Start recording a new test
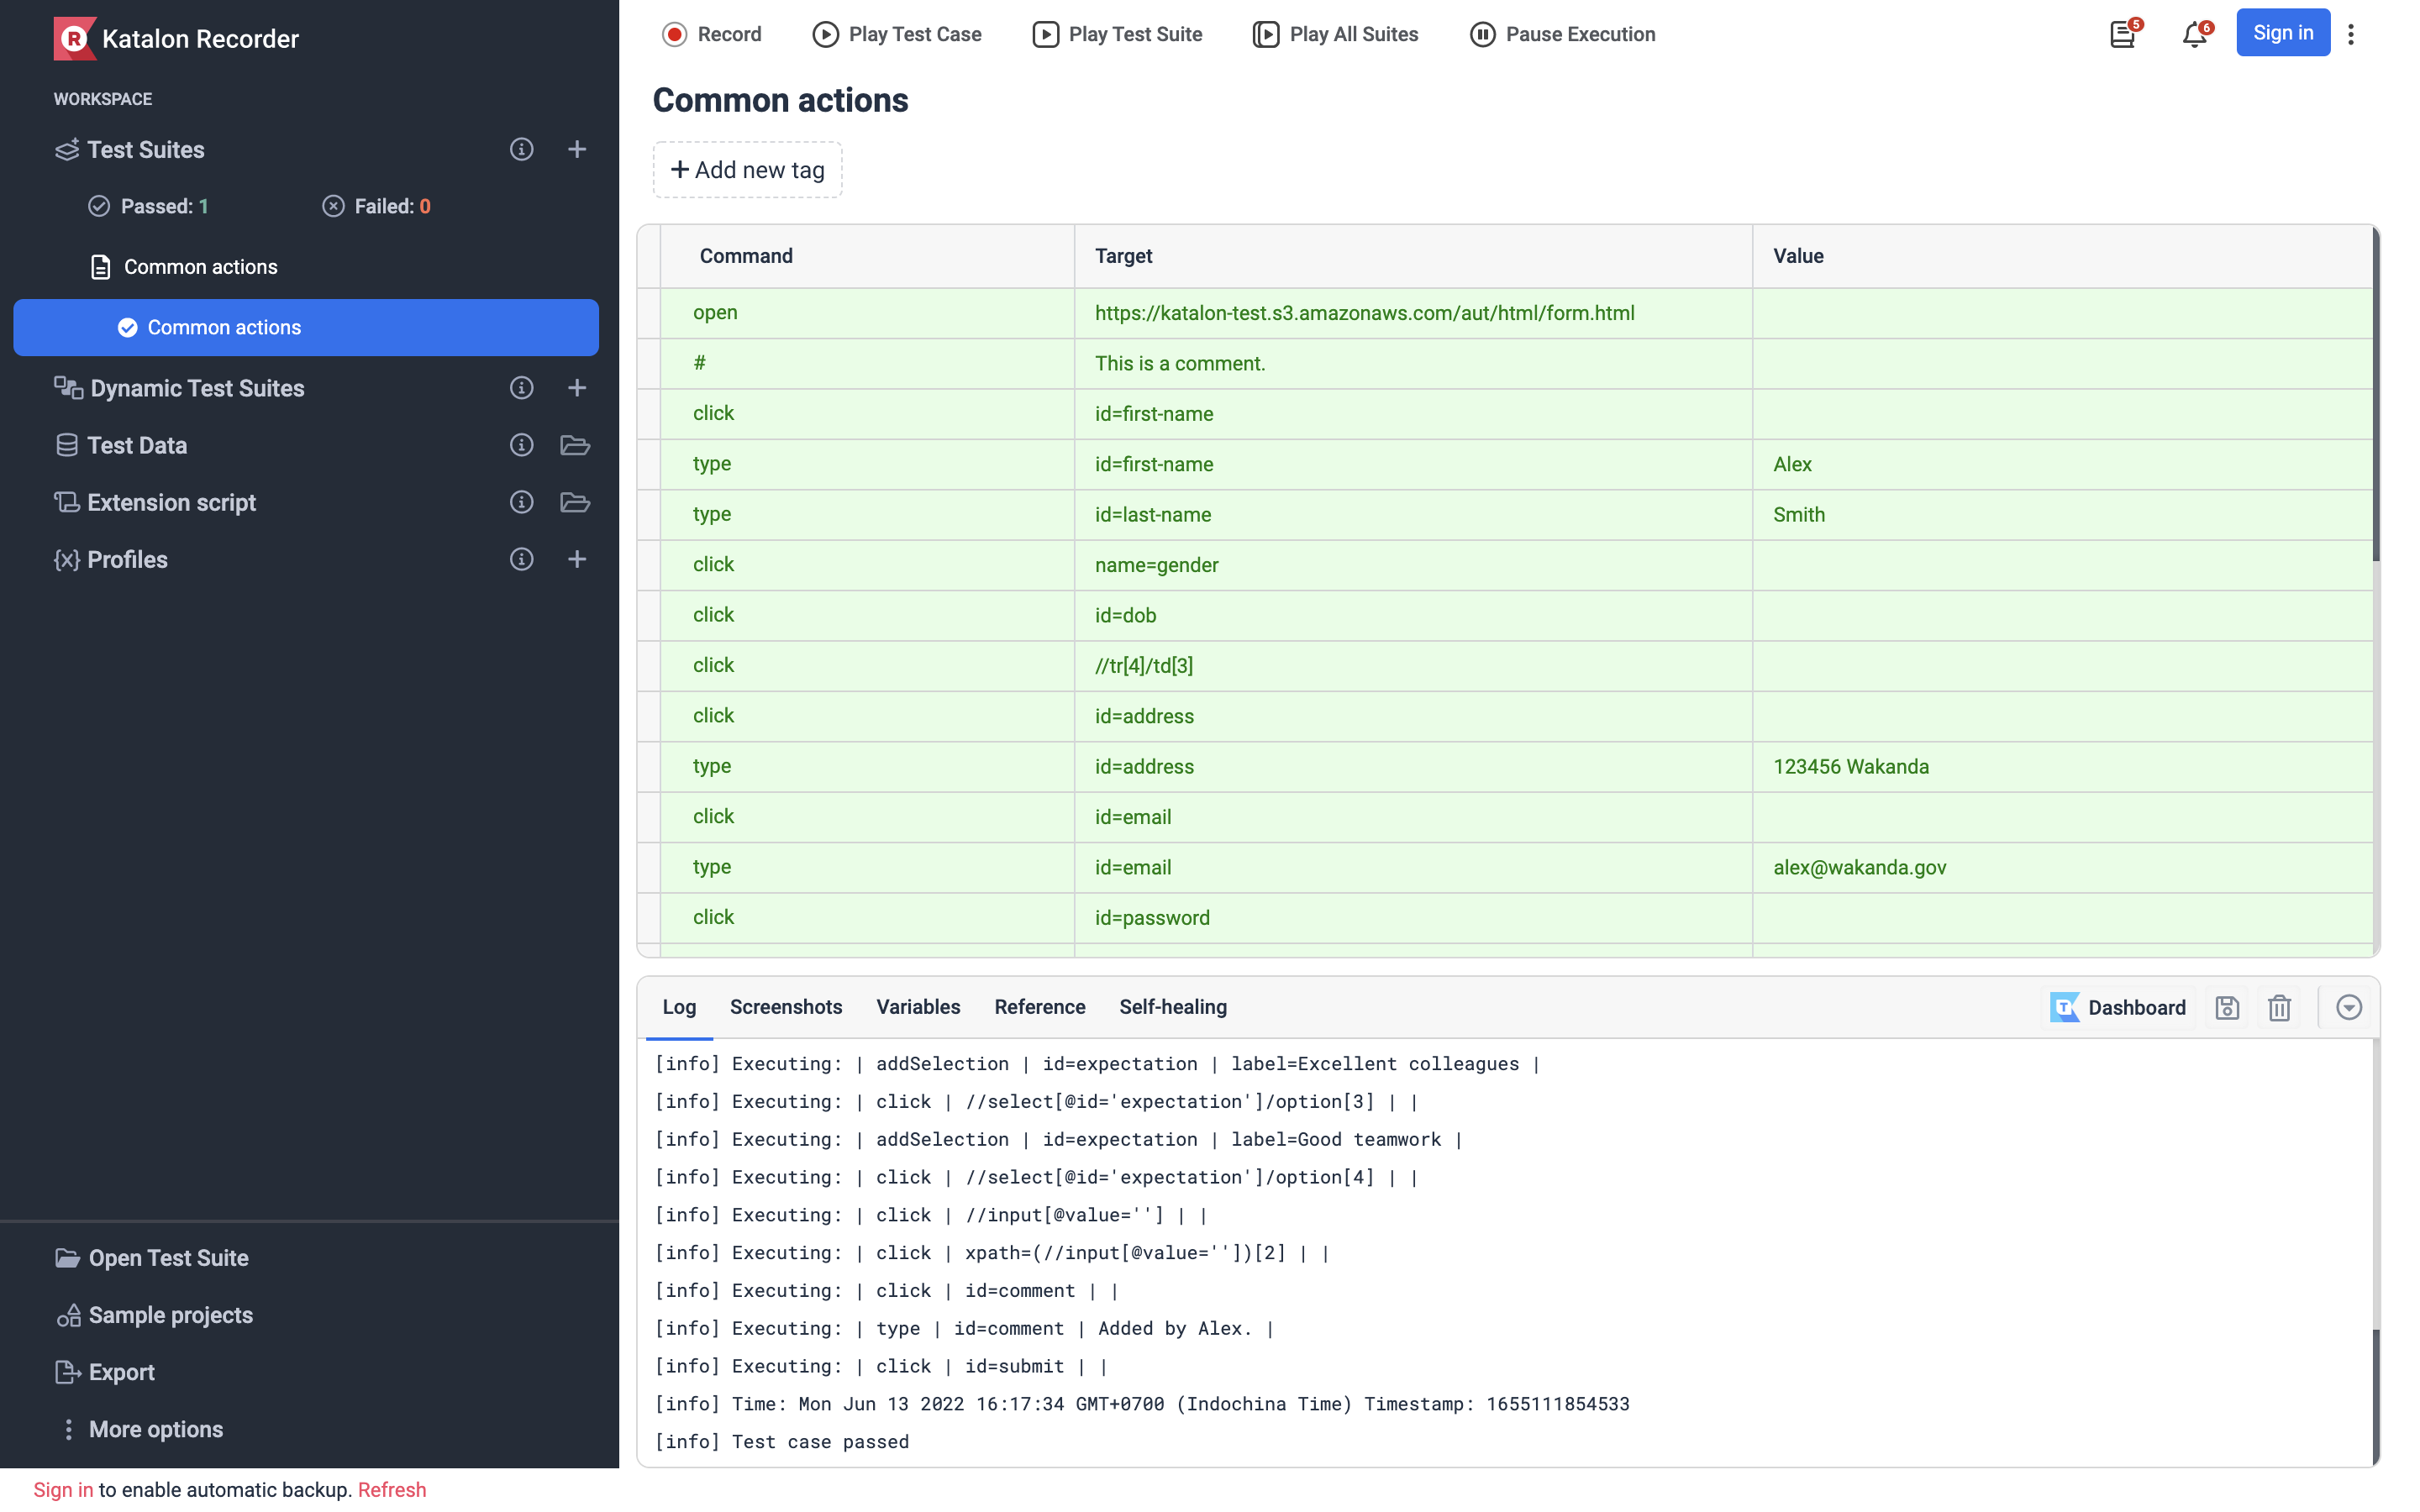Viewport: 2420px width, 1512px height. 712,33
